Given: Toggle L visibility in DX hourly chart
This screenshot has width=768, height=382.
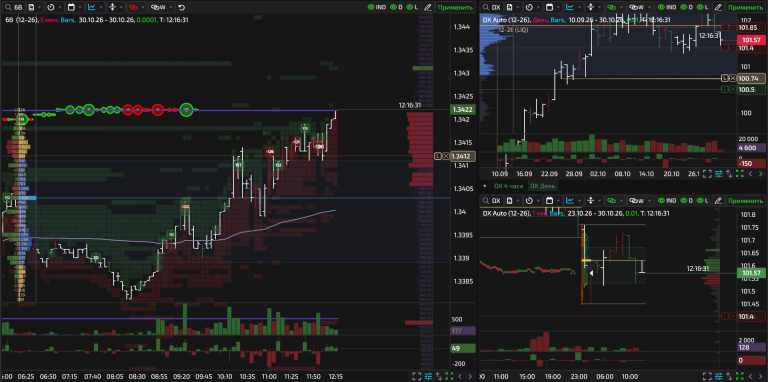Looking at the screenshot, I should pos(702,200).
